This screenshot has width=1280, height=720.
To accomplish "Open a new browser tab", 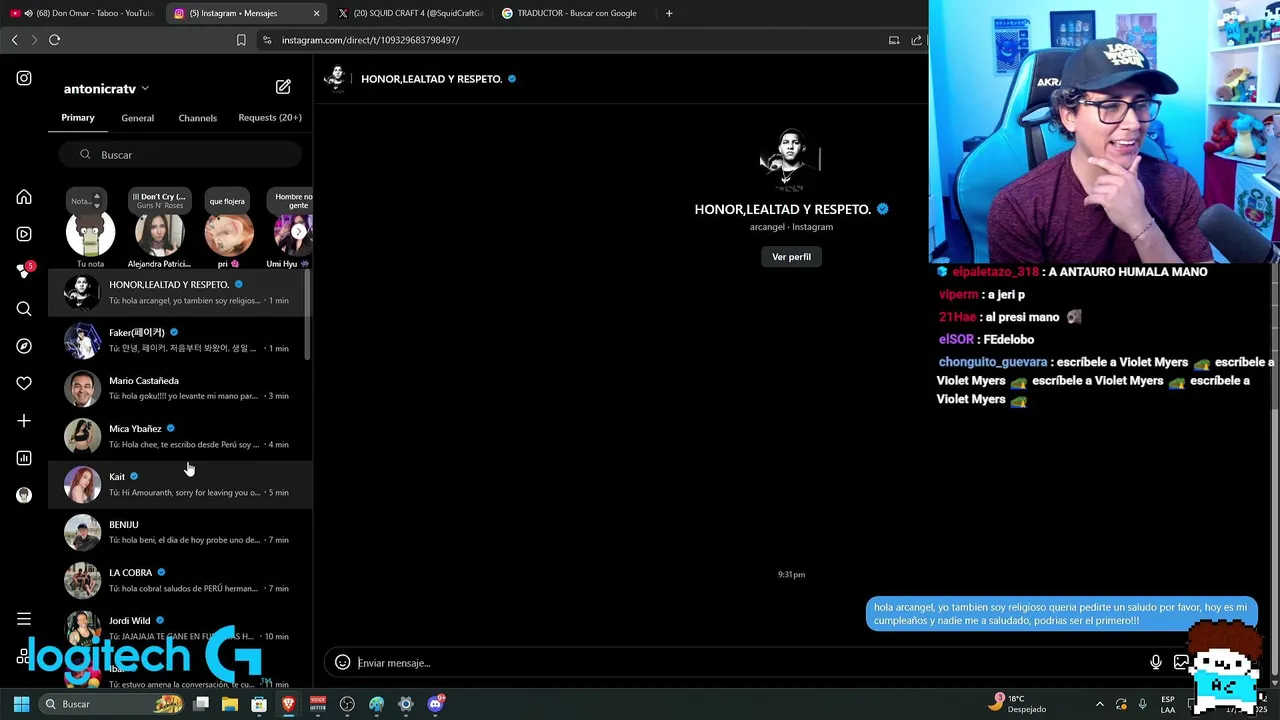I will coord(669,13).
